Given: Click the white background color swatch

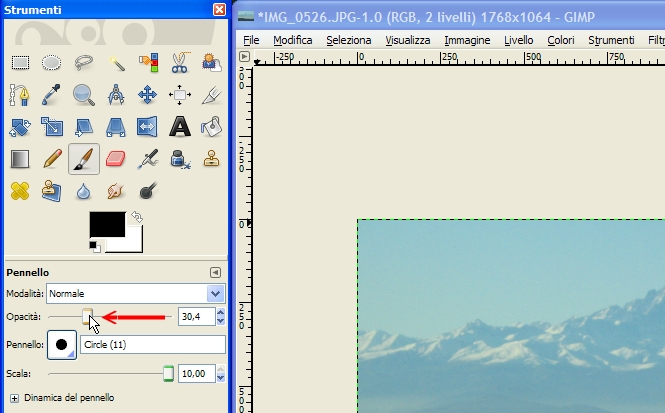Looking at the screenshot, I should (x=131, y=244).
